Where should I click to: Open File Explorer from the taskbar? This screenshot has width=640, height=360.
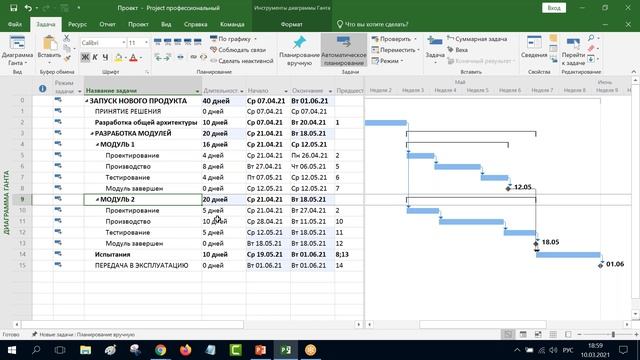[x=85, y=350]
